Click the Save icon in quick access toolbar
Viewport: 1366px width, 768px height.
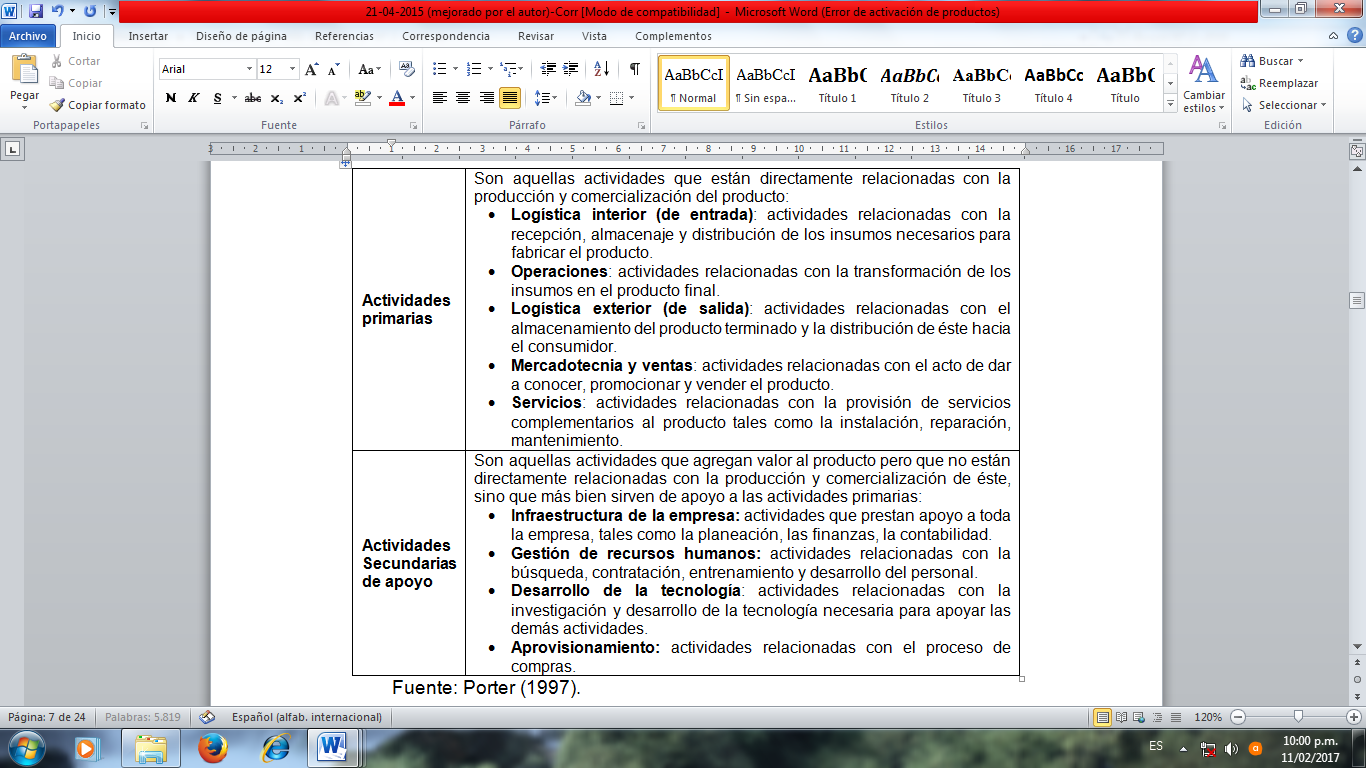pos(36,11)
